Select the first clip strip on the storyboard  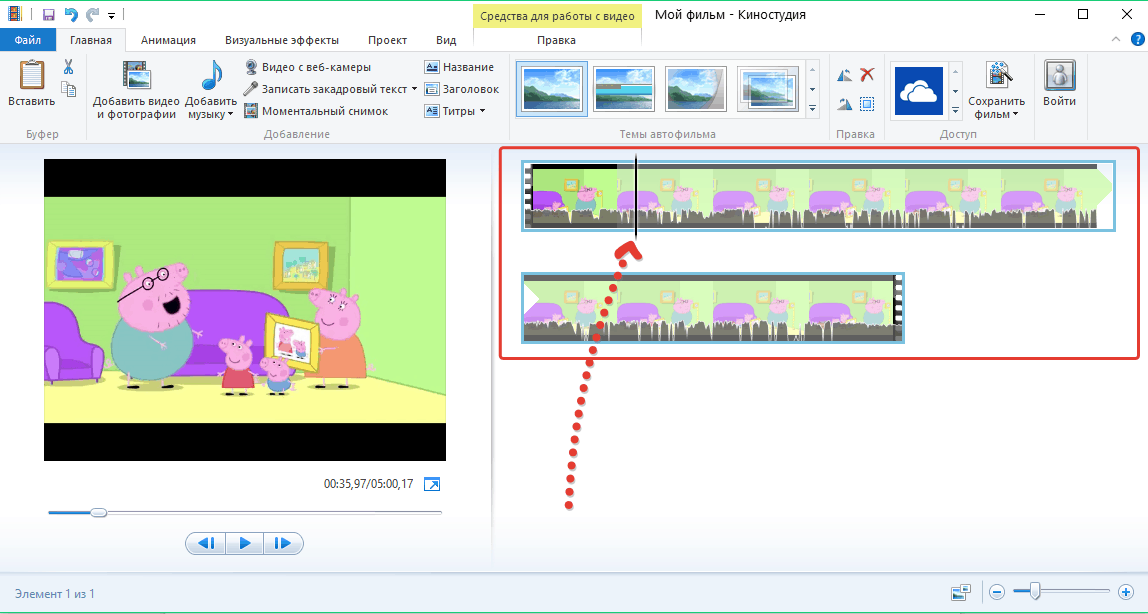pos(819,197)
